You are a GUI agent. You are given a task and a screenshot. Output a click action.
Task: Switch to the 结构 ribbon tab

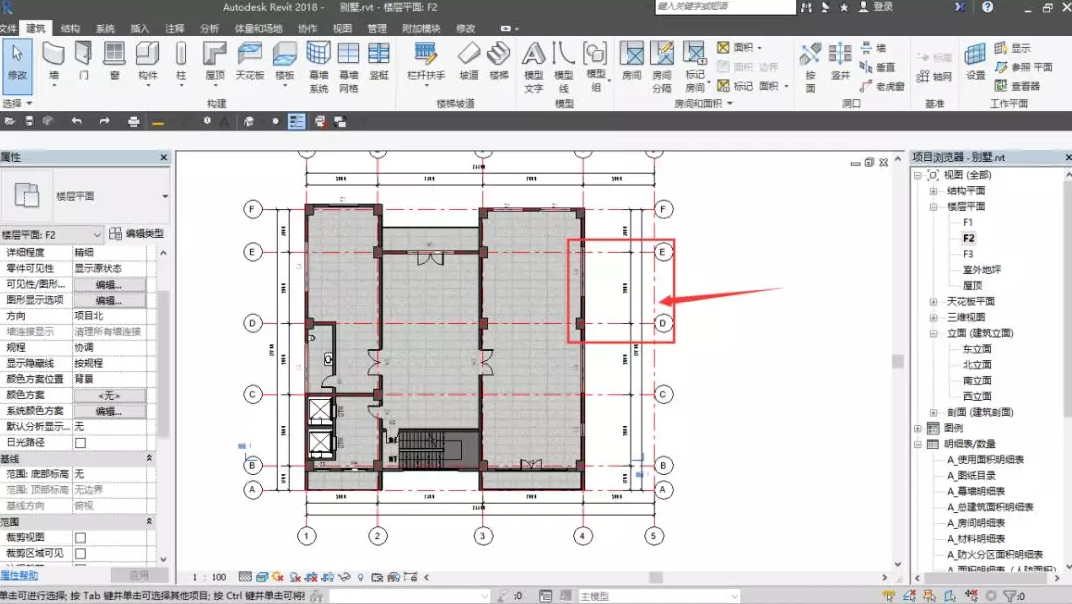(70, 29)
